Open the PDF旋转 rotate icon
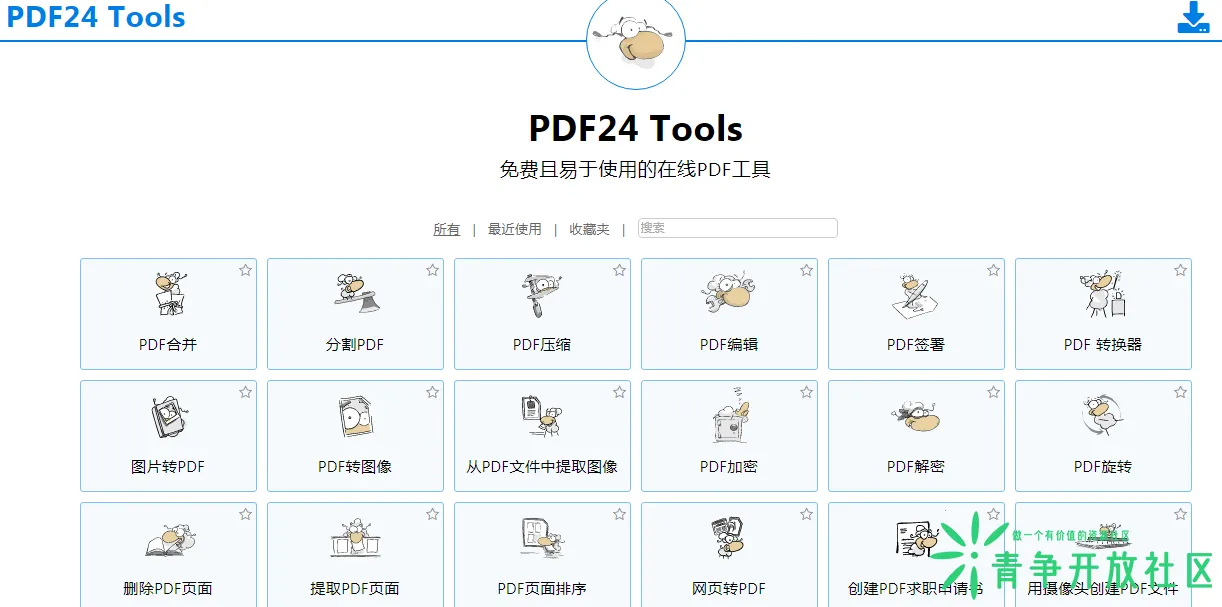Viewport: 1222px width, 607px height. [1103, 417]
